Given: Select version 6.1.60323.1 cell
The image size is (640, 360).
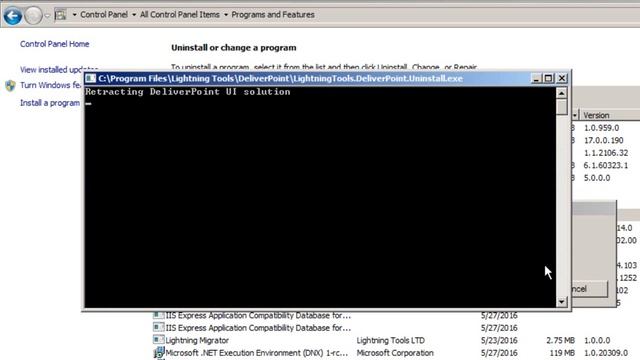Looking at the screenshot, I should pos(606,166).
